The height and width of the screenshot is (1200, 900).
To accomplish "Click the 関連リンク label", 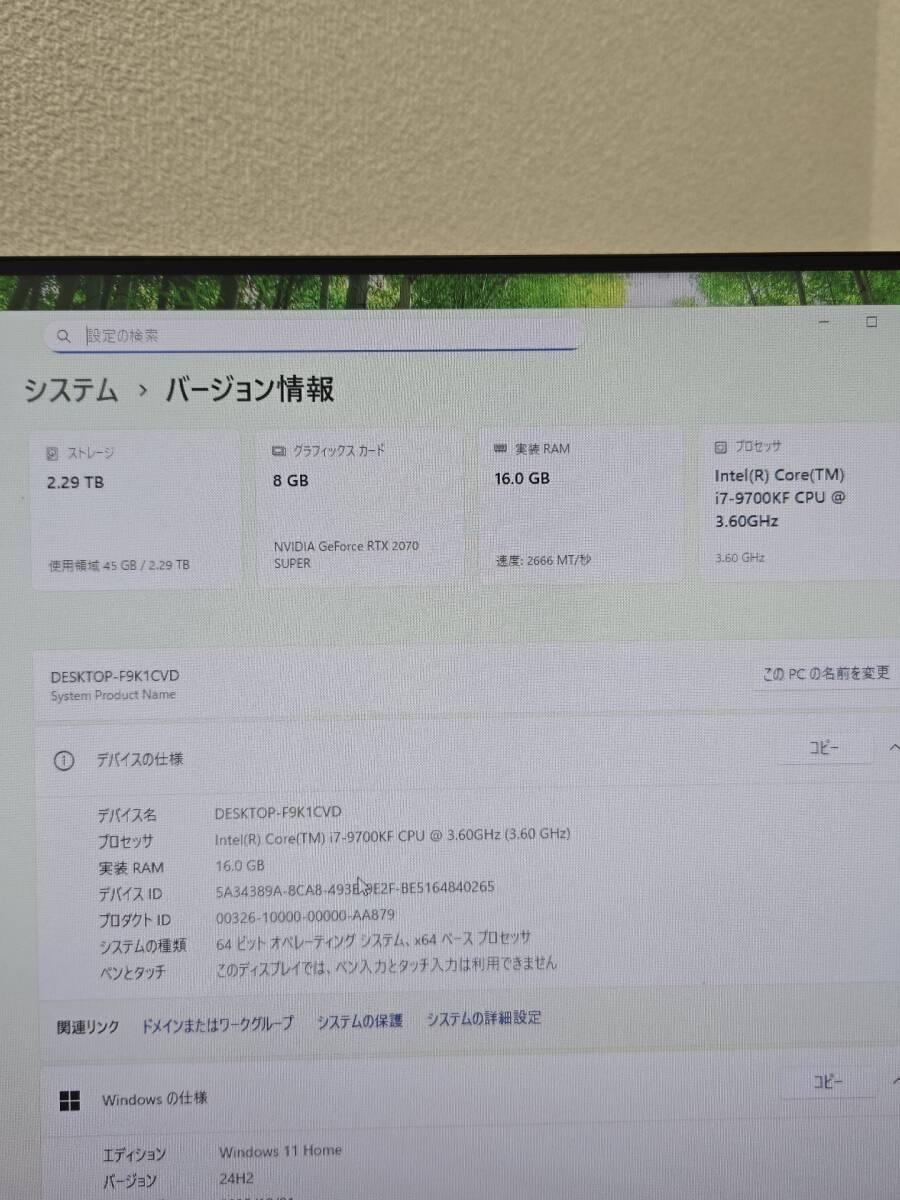I will tap(87, 1027).
